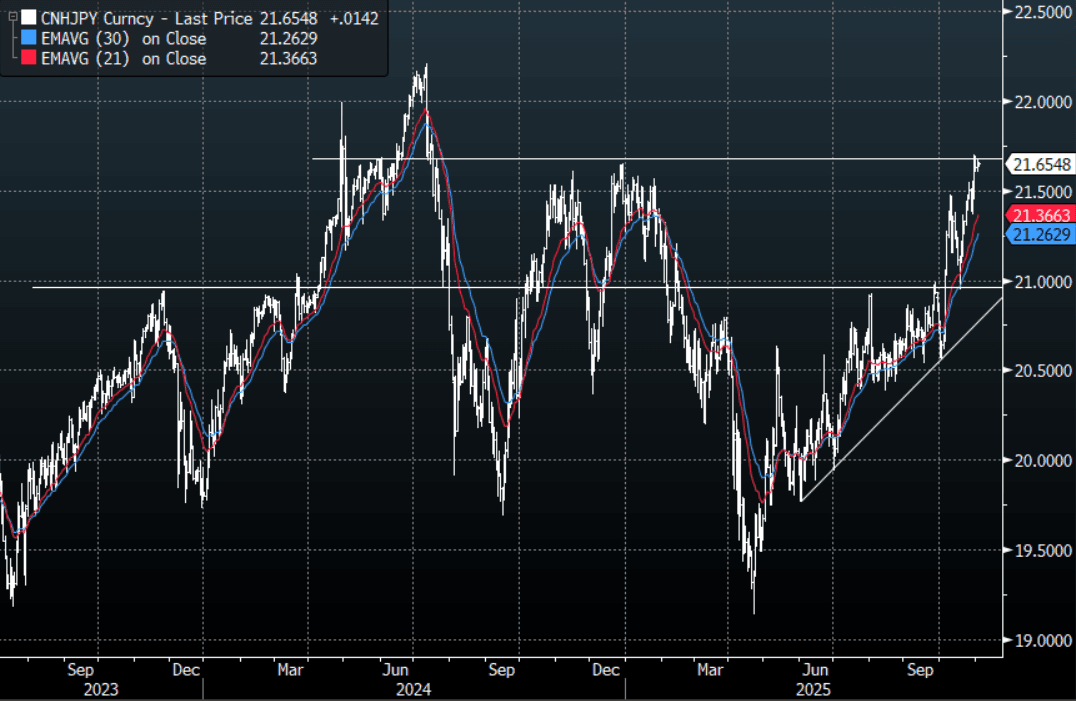Click the Jun label above the 2024 year
The height and width of the screenshot is (701, 1076).
pos(398,670)
